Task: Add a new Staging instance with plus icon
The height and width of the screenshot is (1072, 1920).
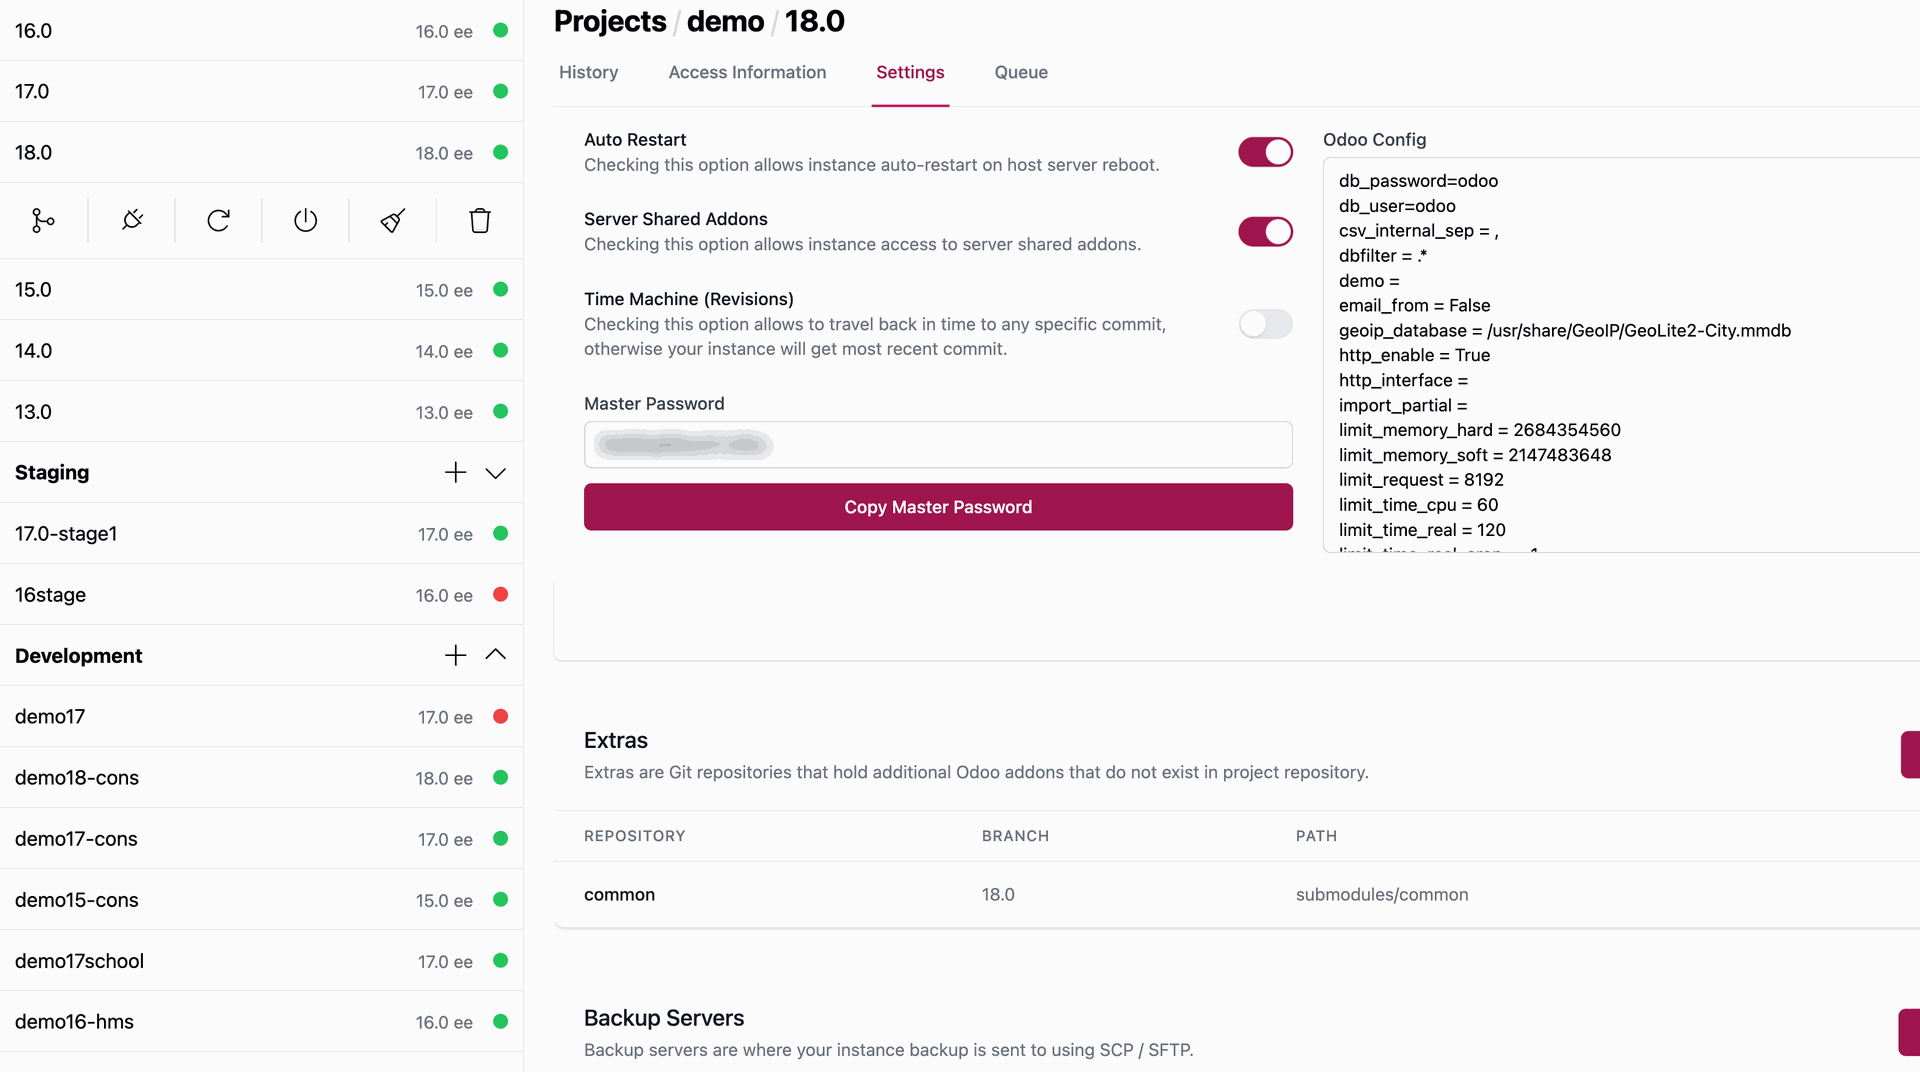Action: pos(456,472)
